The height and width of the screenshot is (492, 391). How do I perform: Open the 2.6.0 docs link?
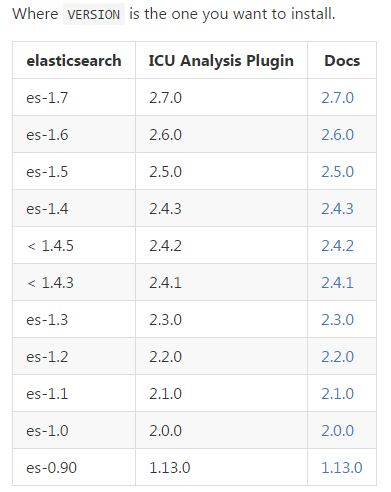[337, 135]
